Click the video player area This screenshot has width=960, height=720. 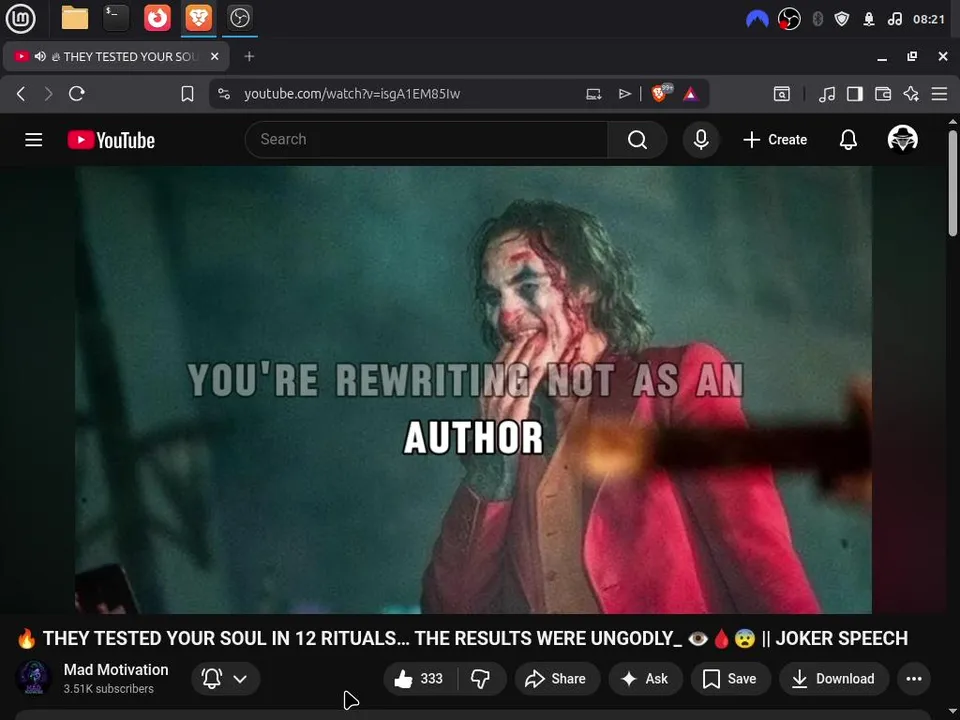tap(473, 389)
